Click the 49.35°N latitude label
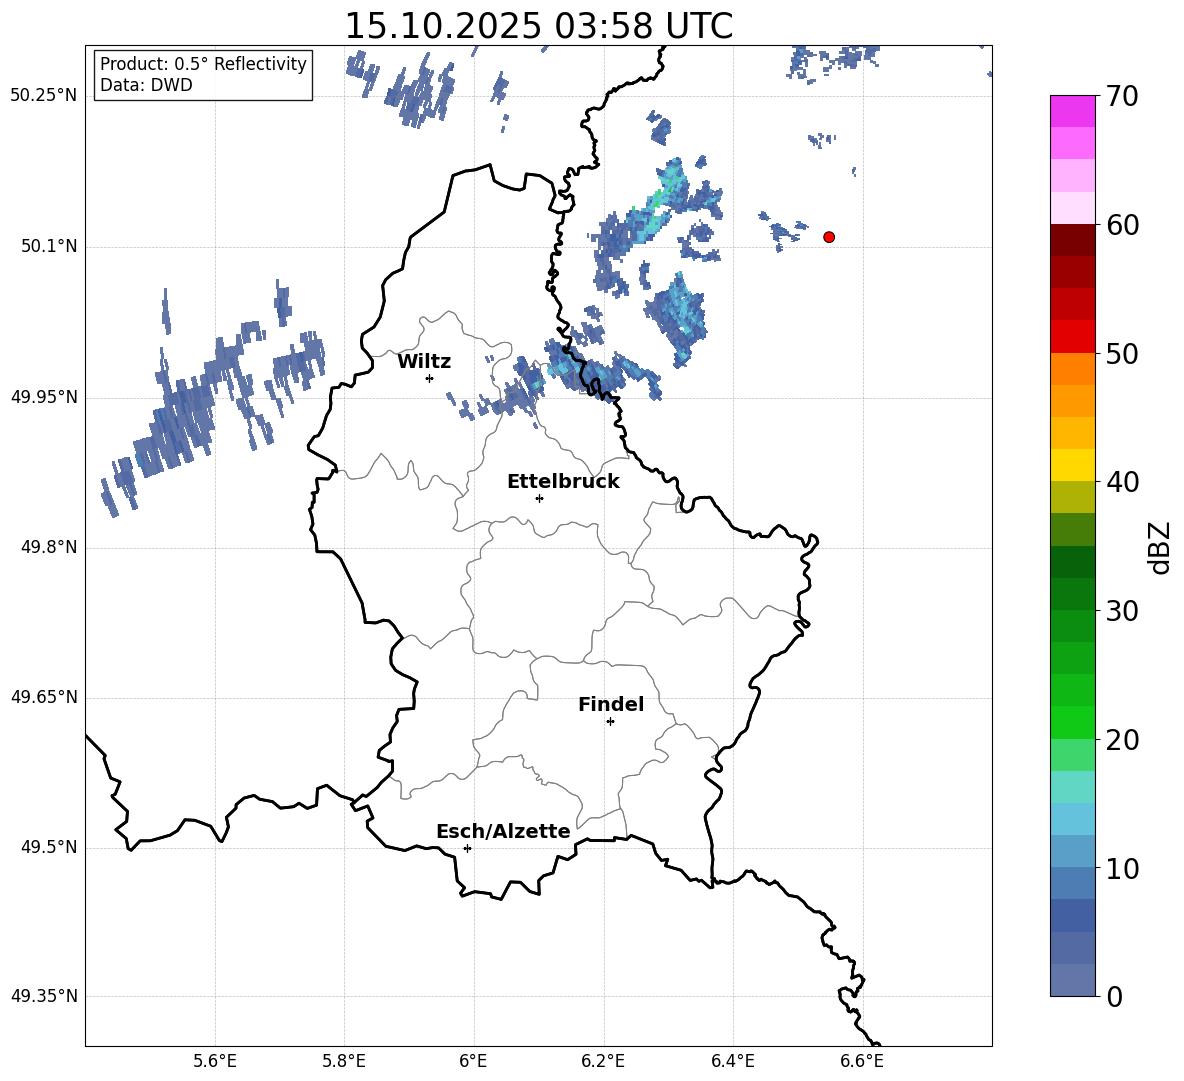 [44, 996]
